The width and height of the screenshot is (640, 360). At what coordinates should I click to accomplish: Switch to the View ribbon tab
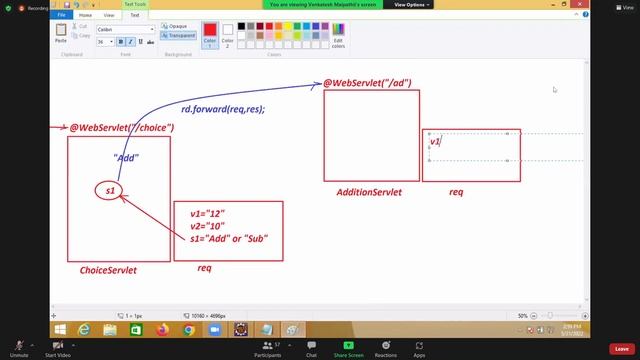click(x=109, y=15)
